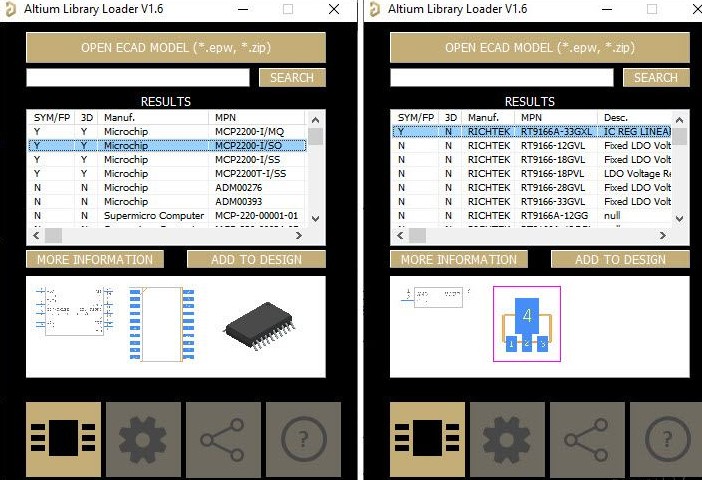Click scroll up arrow in right results list
702x480 pixels.
coord(679,120)
